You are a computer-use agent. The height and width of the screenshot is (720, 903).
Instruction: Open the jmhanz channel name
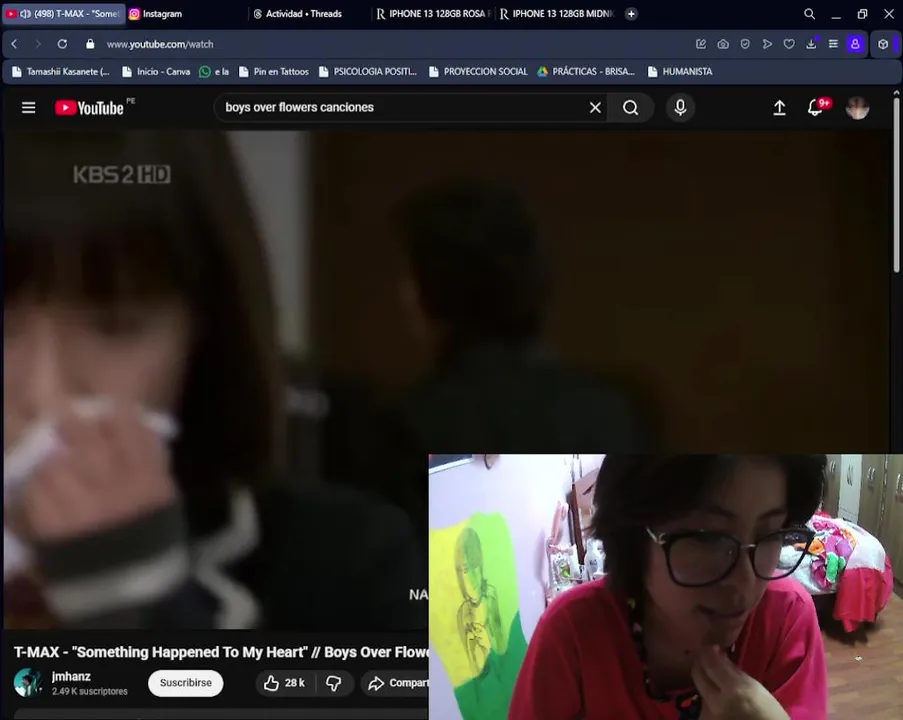71,676
